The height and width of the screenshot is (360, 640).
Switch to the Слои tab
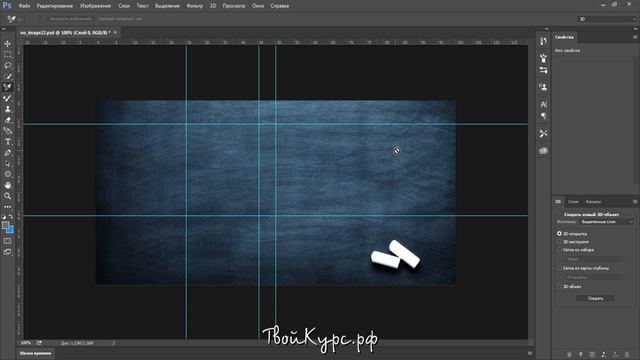573,202
